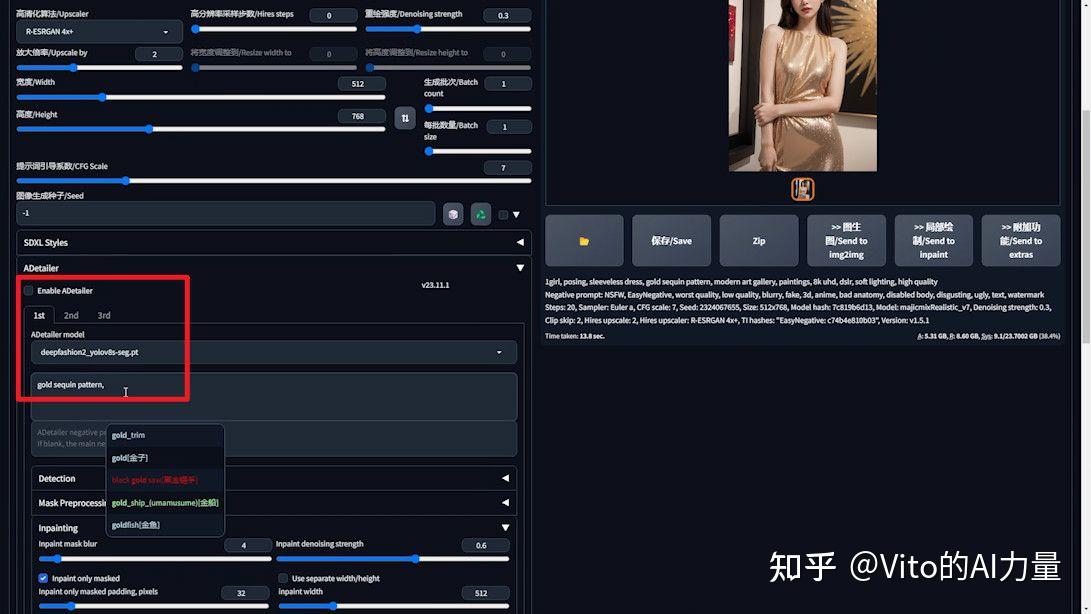The width and height of the screenshot is (1091, 614).
Task: Click the Inpaint denoising strength value field
Action: coord(486,545)
